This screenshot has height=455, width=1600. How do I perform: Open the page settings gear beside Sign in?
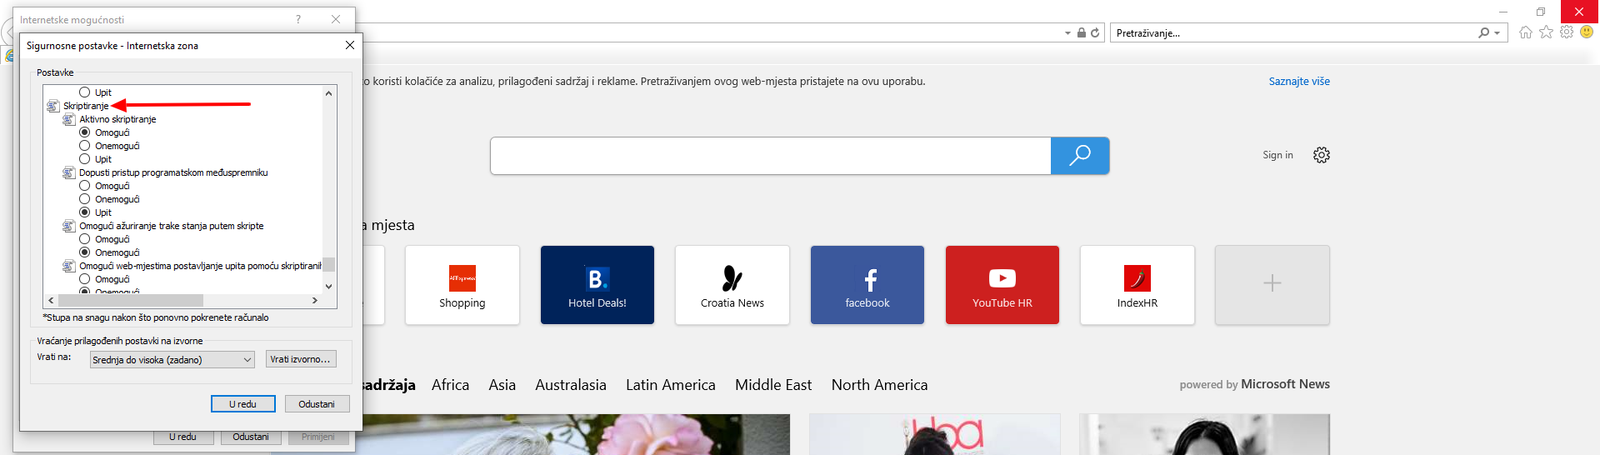1321,155
